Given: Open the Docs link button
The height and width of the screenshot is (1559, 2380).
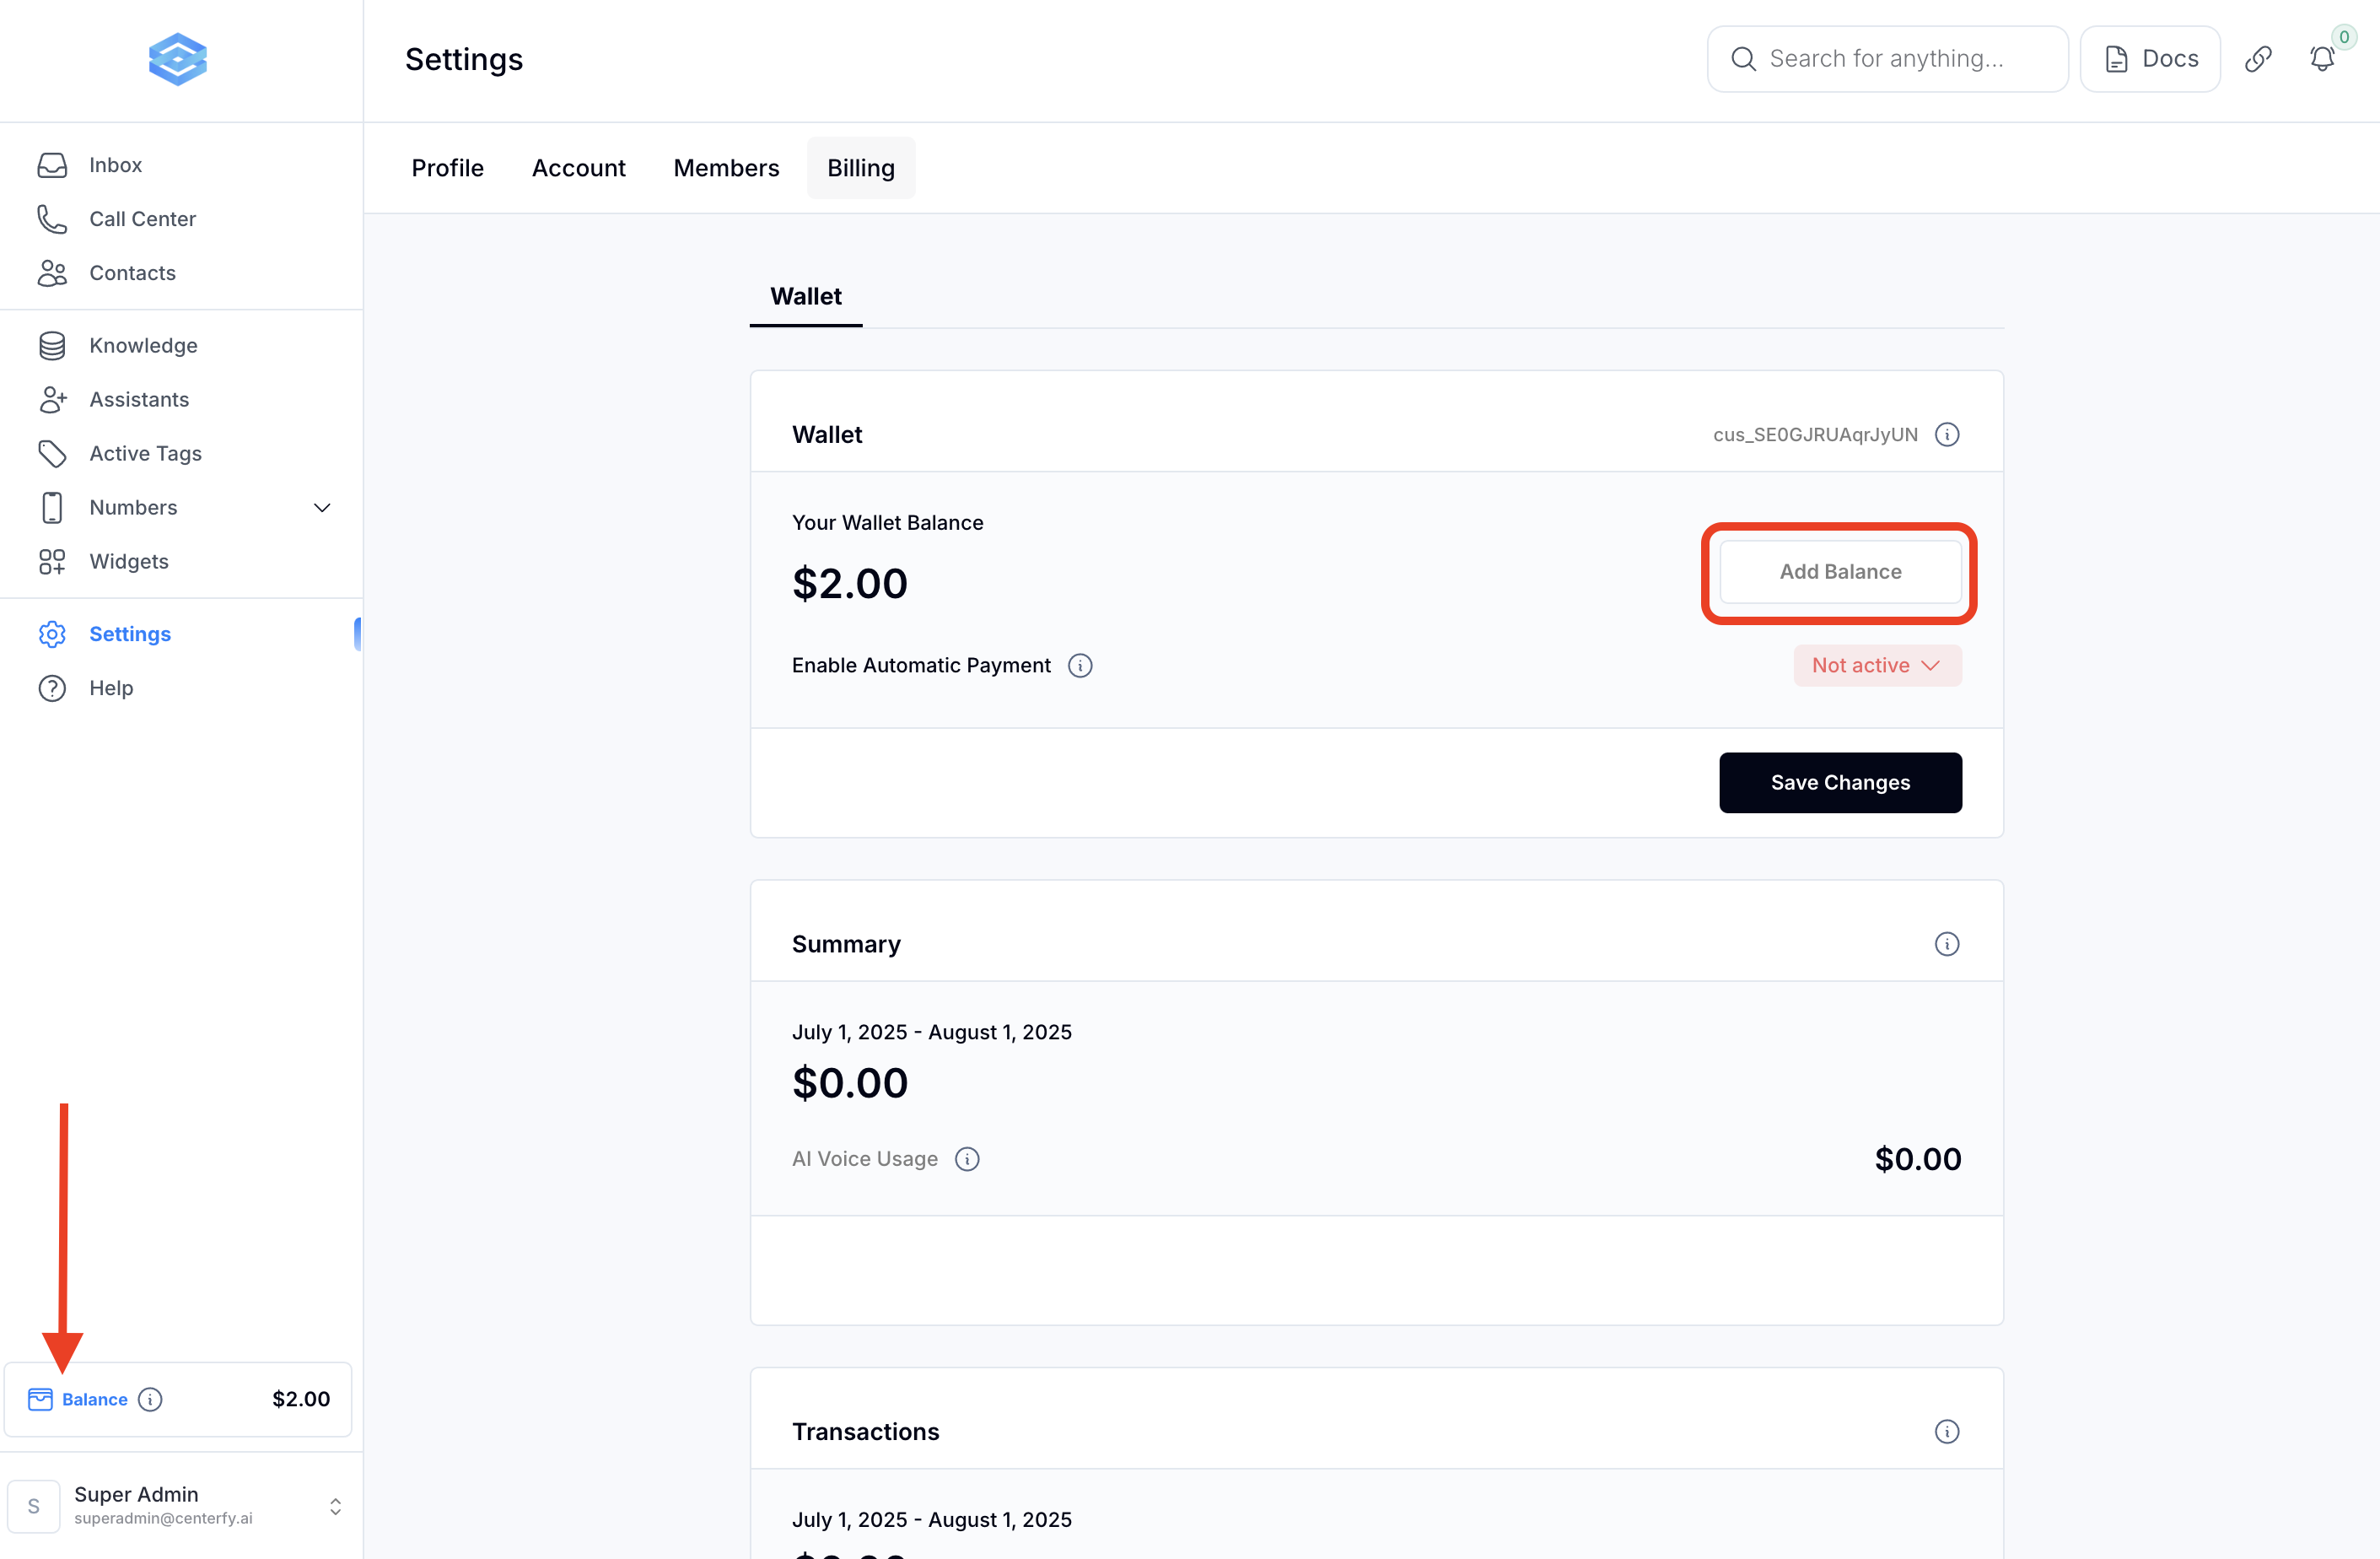Looking at the screenshot, I should 2150,59.
